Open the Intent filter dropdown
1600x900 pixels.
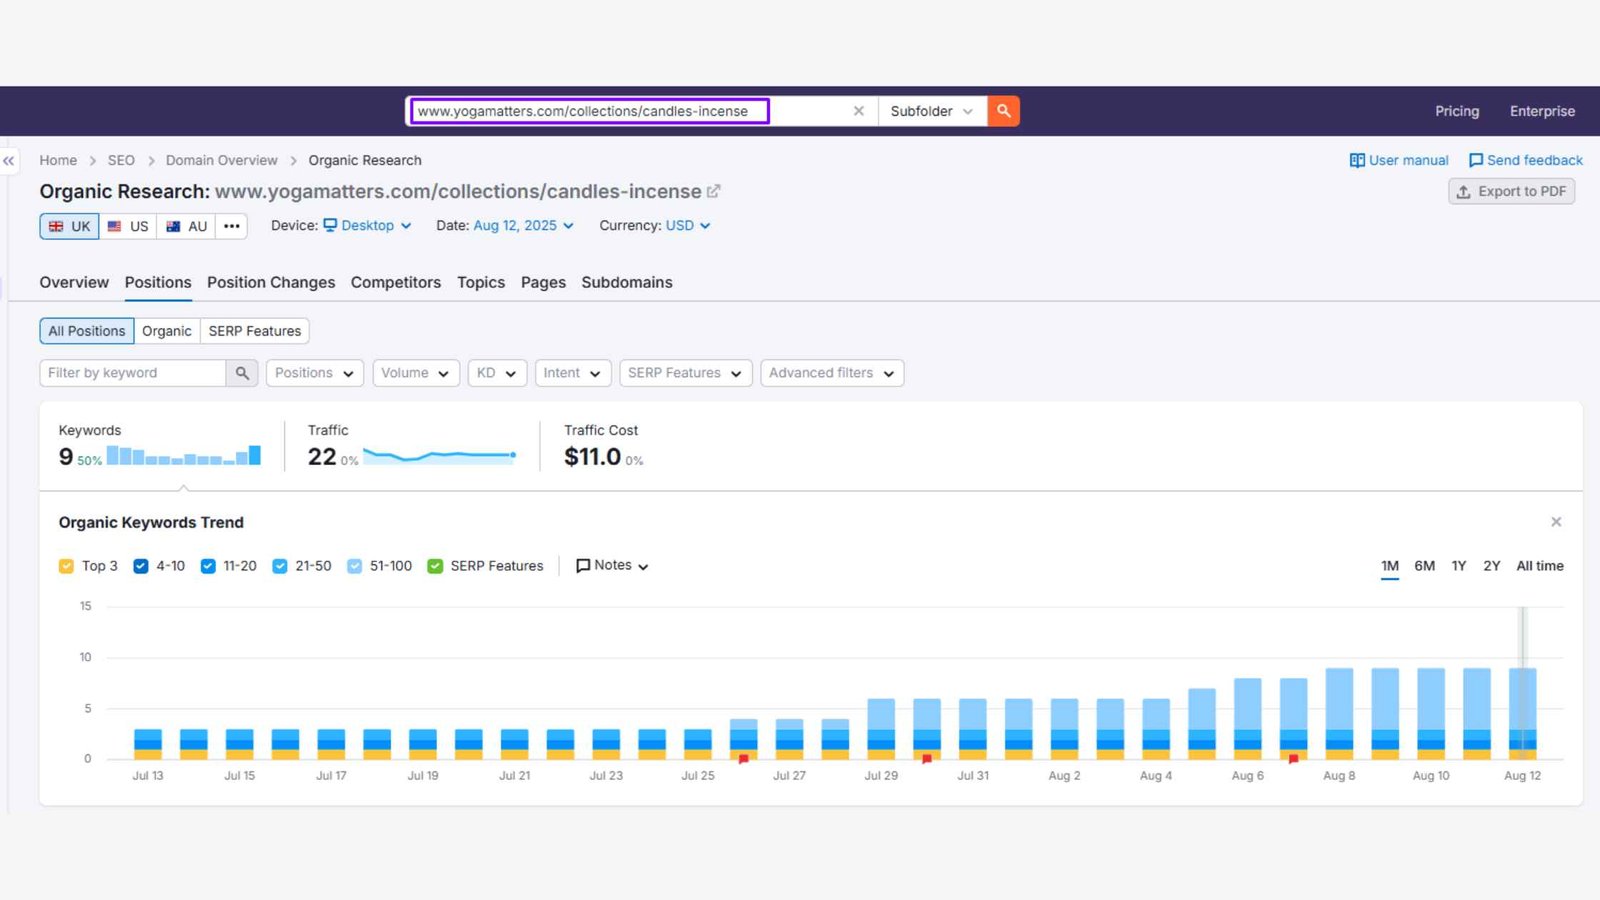click(573, 373)
